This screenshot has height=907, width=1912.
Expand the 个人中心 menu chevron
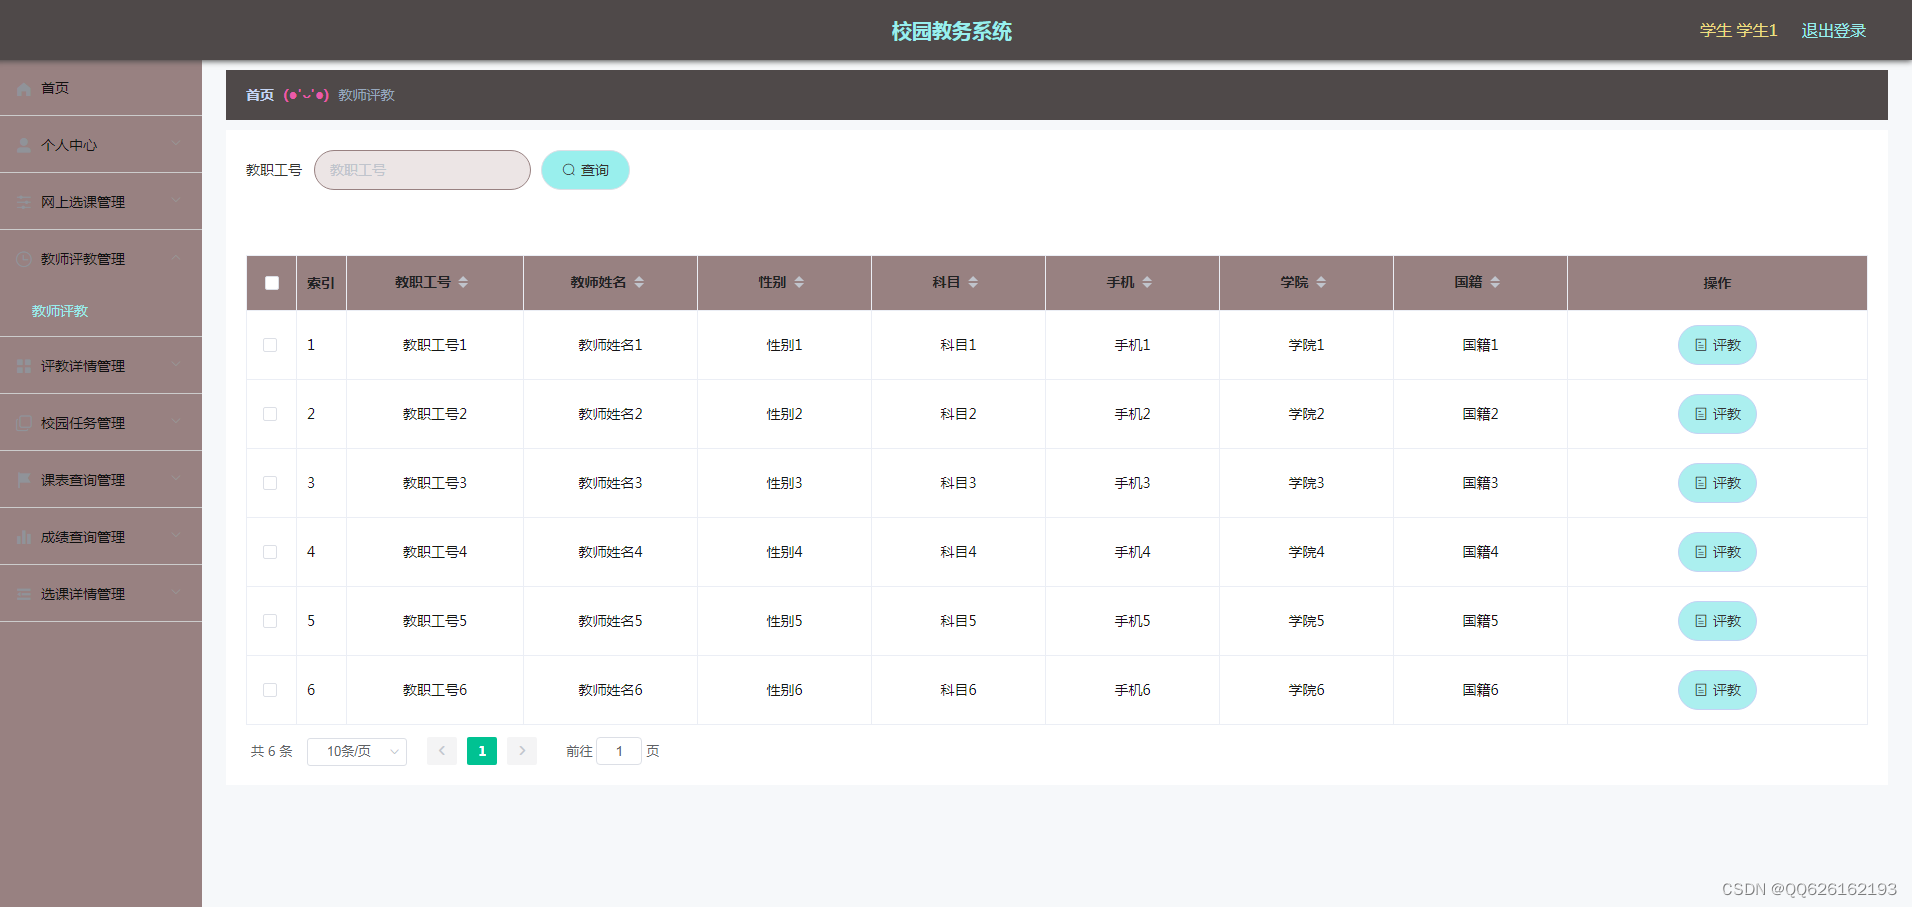(x=176, y=145)
